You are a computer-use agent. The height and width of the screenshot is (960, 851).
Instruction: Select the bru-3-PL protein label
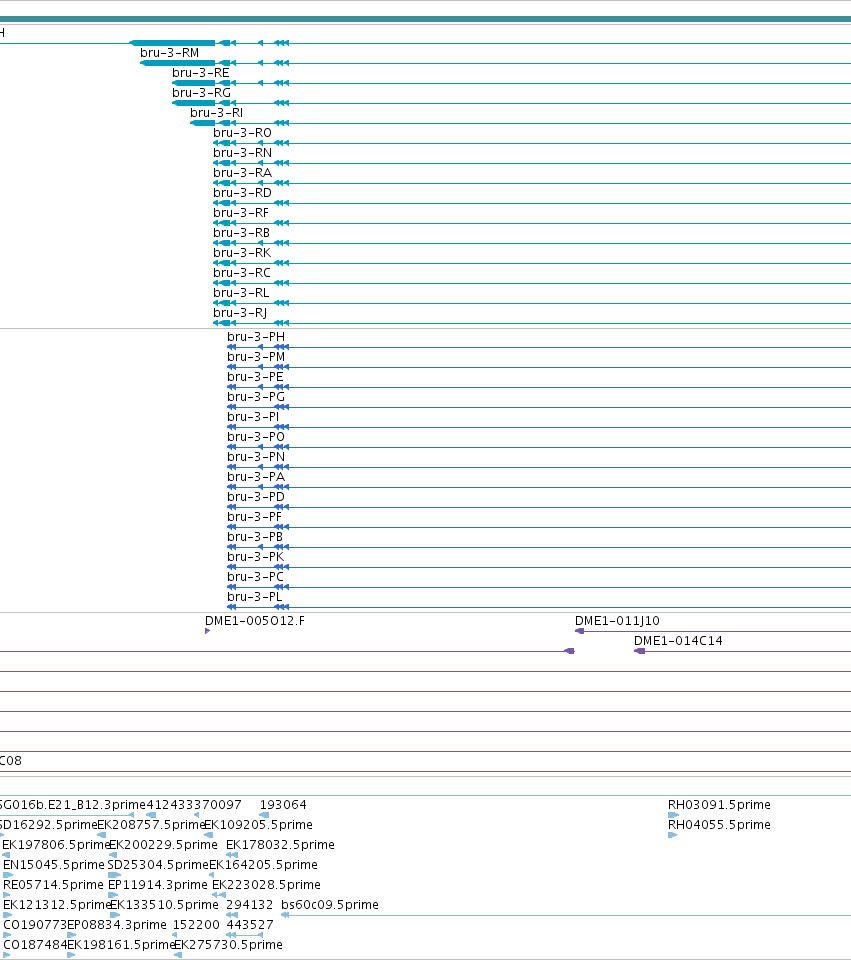[x=255, y=597]
